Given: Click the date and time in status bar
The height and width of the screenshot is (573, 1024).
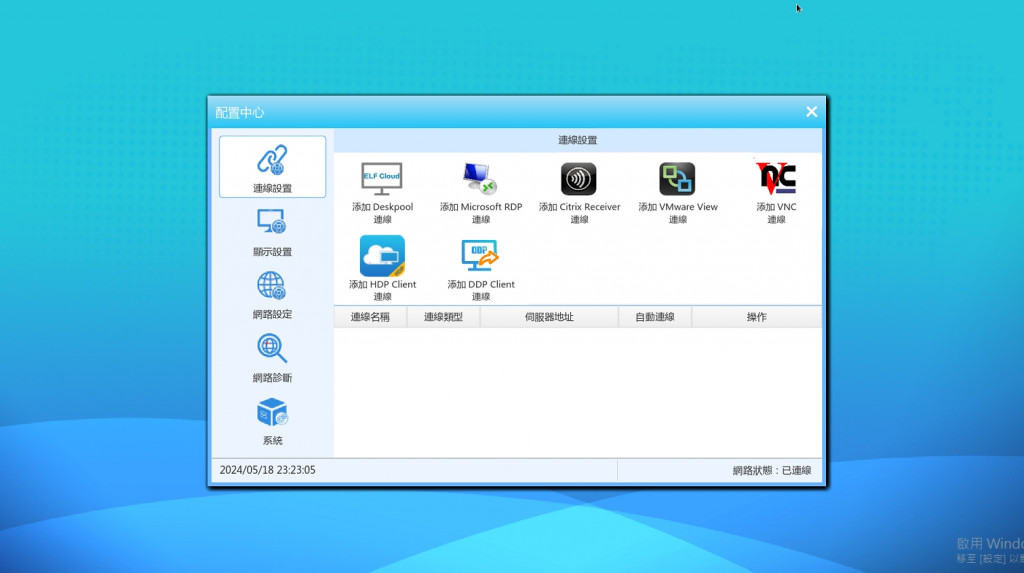Looking at the screenshot, I should tap(267, 470).
